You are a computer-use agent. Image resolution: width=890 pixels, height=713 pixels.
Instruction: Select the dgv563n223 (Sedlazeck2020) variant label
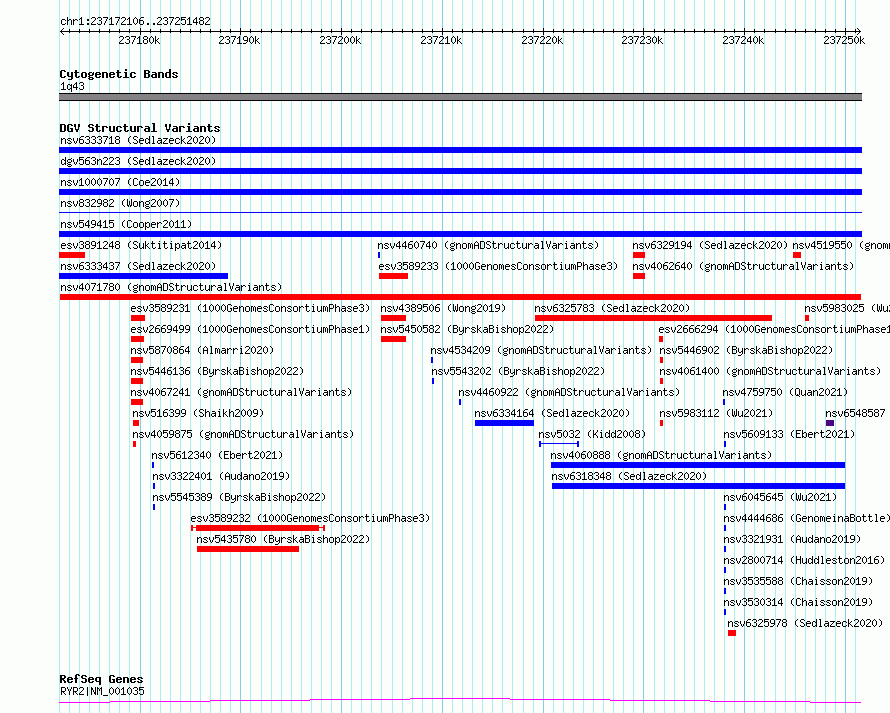click(138, 161)
